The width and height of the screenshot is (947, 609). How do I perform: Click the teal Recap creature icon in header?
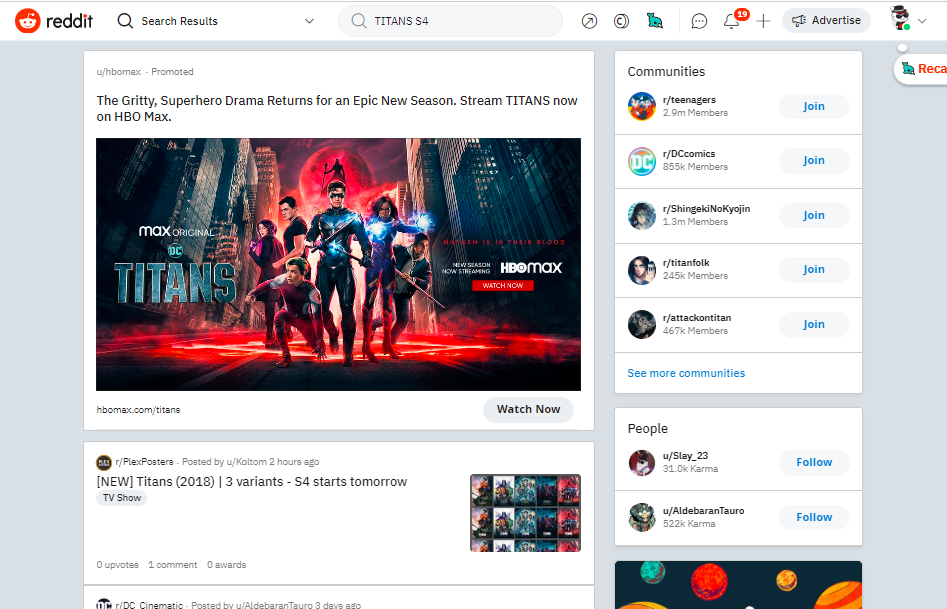pyautogui.click(x=654, y=21)
